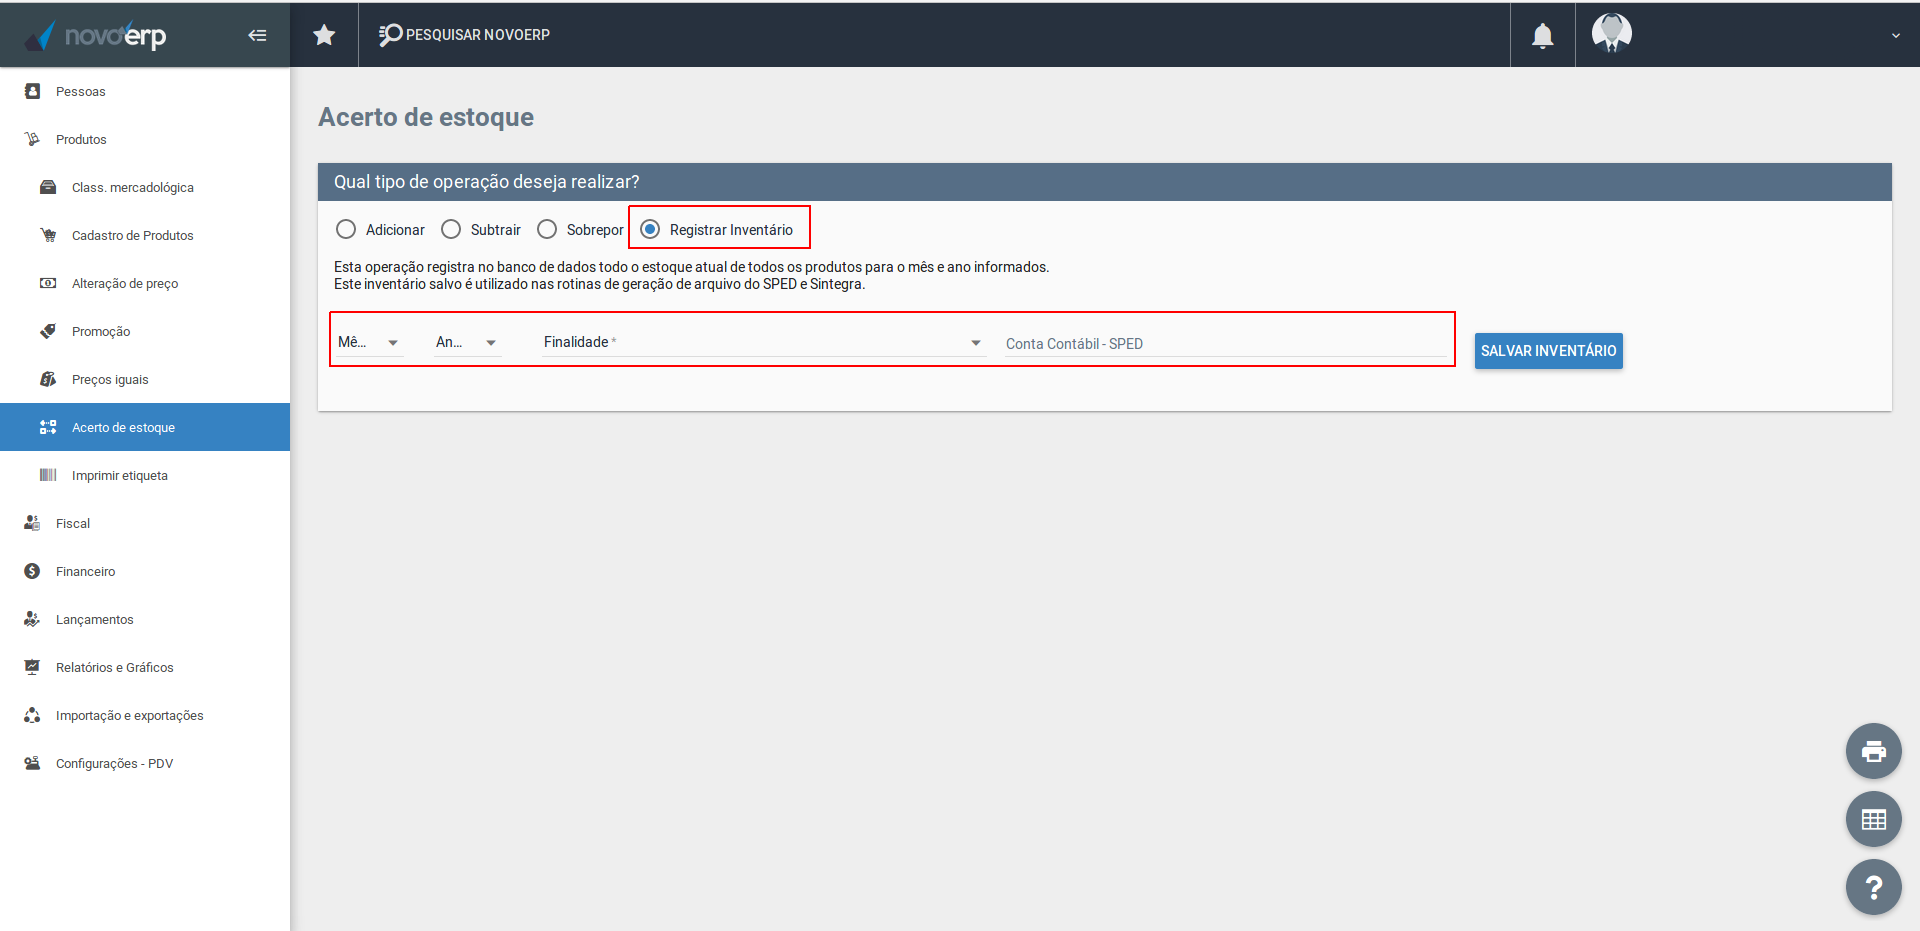Go to Cadastro de Produtos
Viewport: 1920px width, 931px height.
point(132,235)
